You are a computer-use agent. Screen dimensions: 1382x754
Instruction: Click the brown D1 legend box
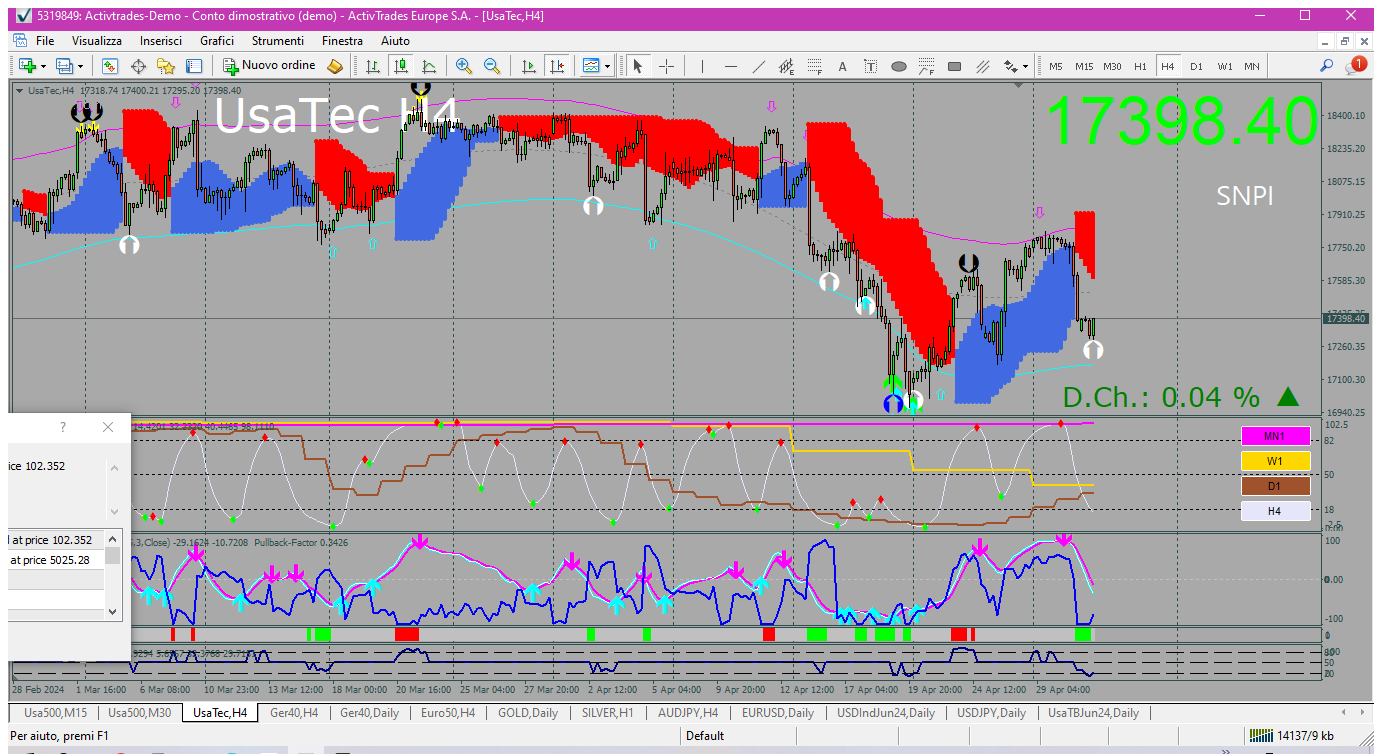click(x=1275, y=486)
